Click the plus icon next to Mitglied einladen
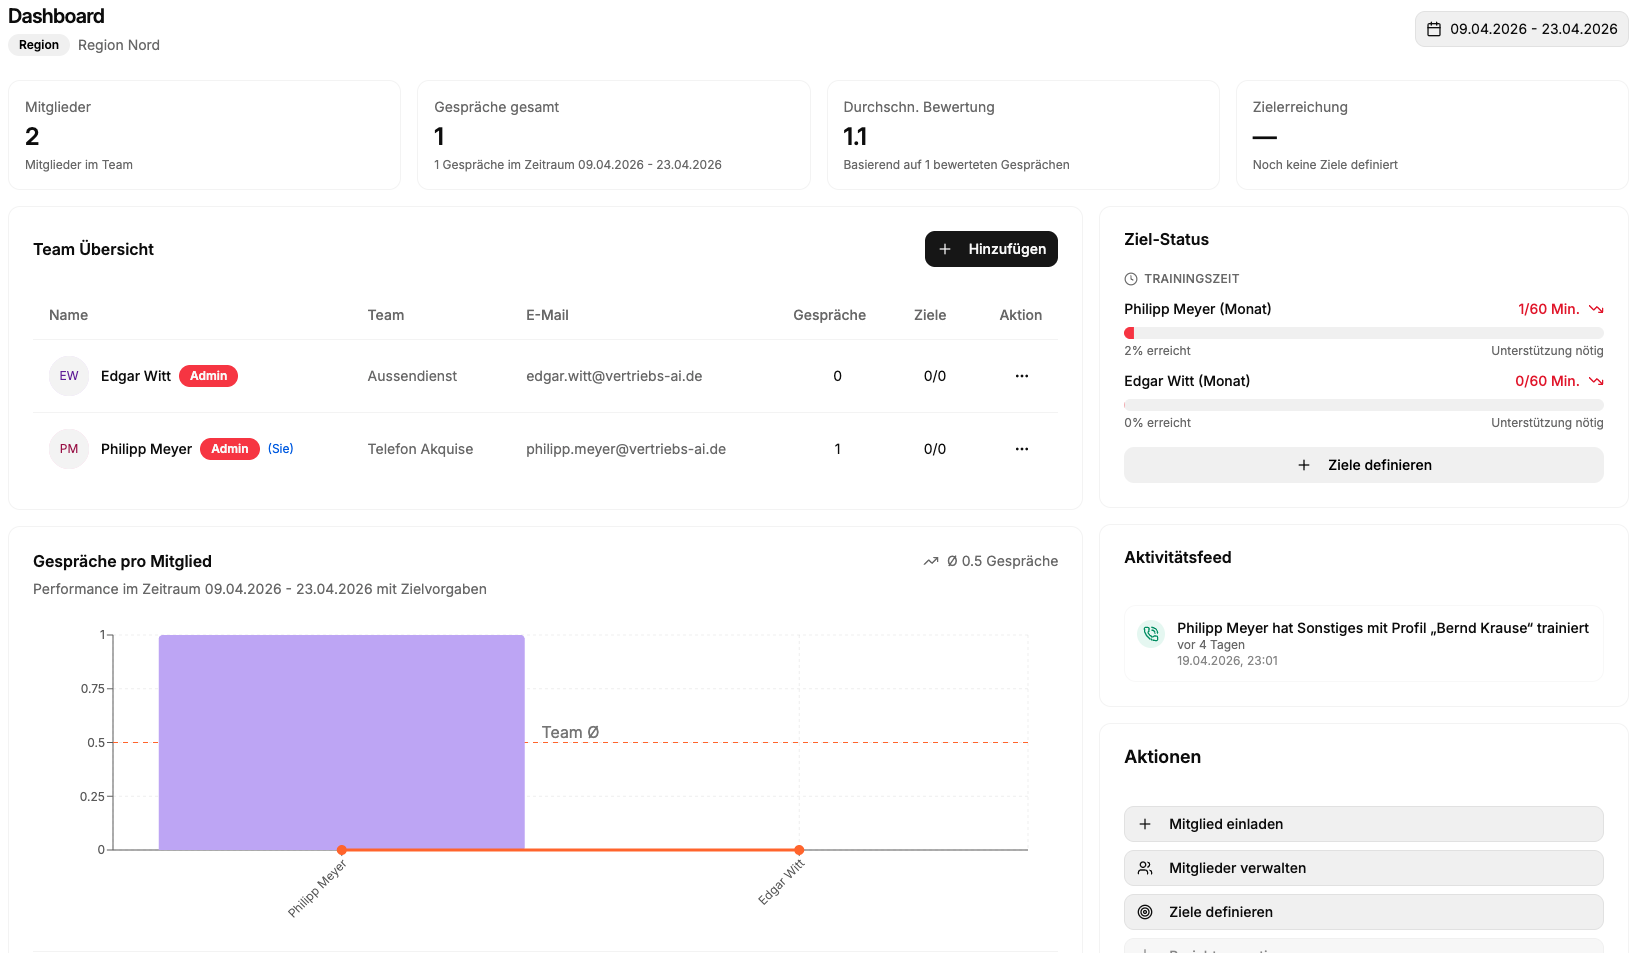 coord(1144,824)
